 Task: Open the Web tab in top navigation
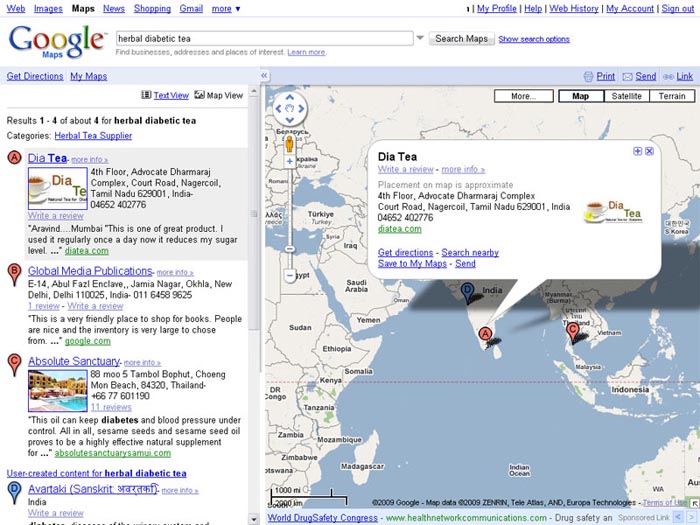tap(16, 8)
